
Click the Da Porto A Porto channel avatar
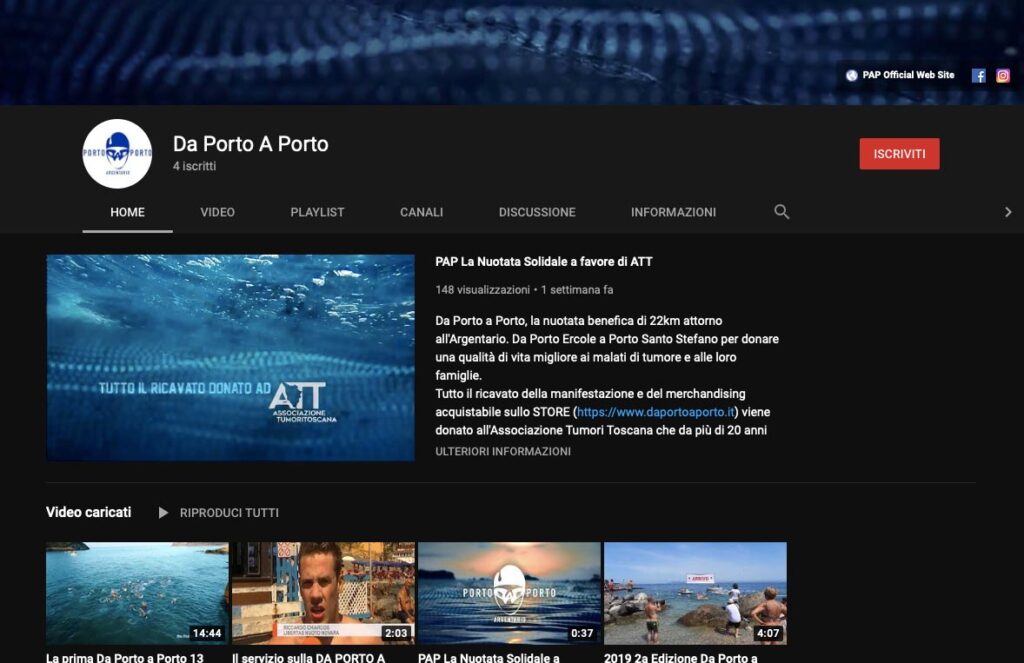pyautogui.click(x=118, y=154)
